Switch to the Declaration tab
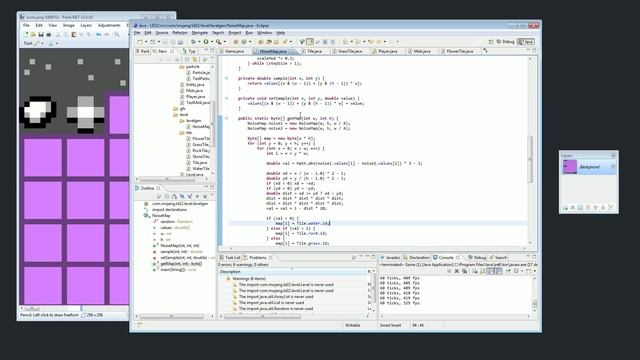The width and height of the screenshot is (640, 360). (416, 258)
